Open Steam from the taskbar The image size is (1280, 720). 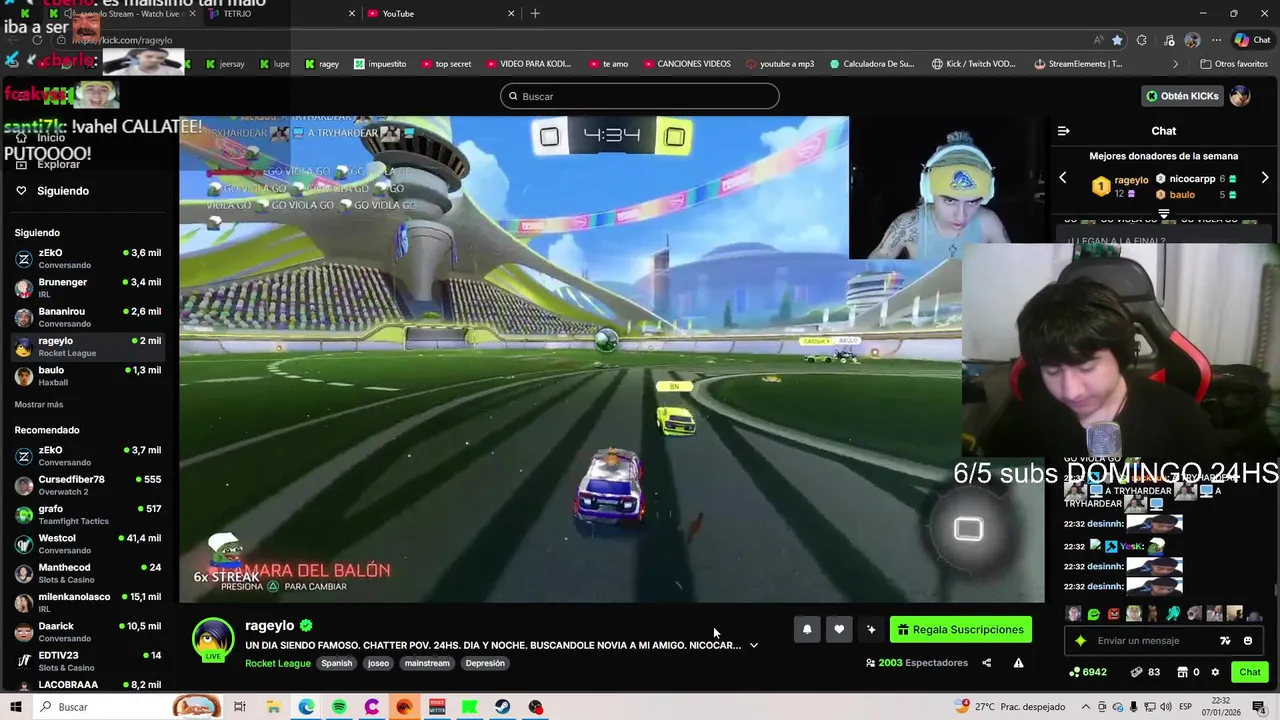[x=503, y=707]
